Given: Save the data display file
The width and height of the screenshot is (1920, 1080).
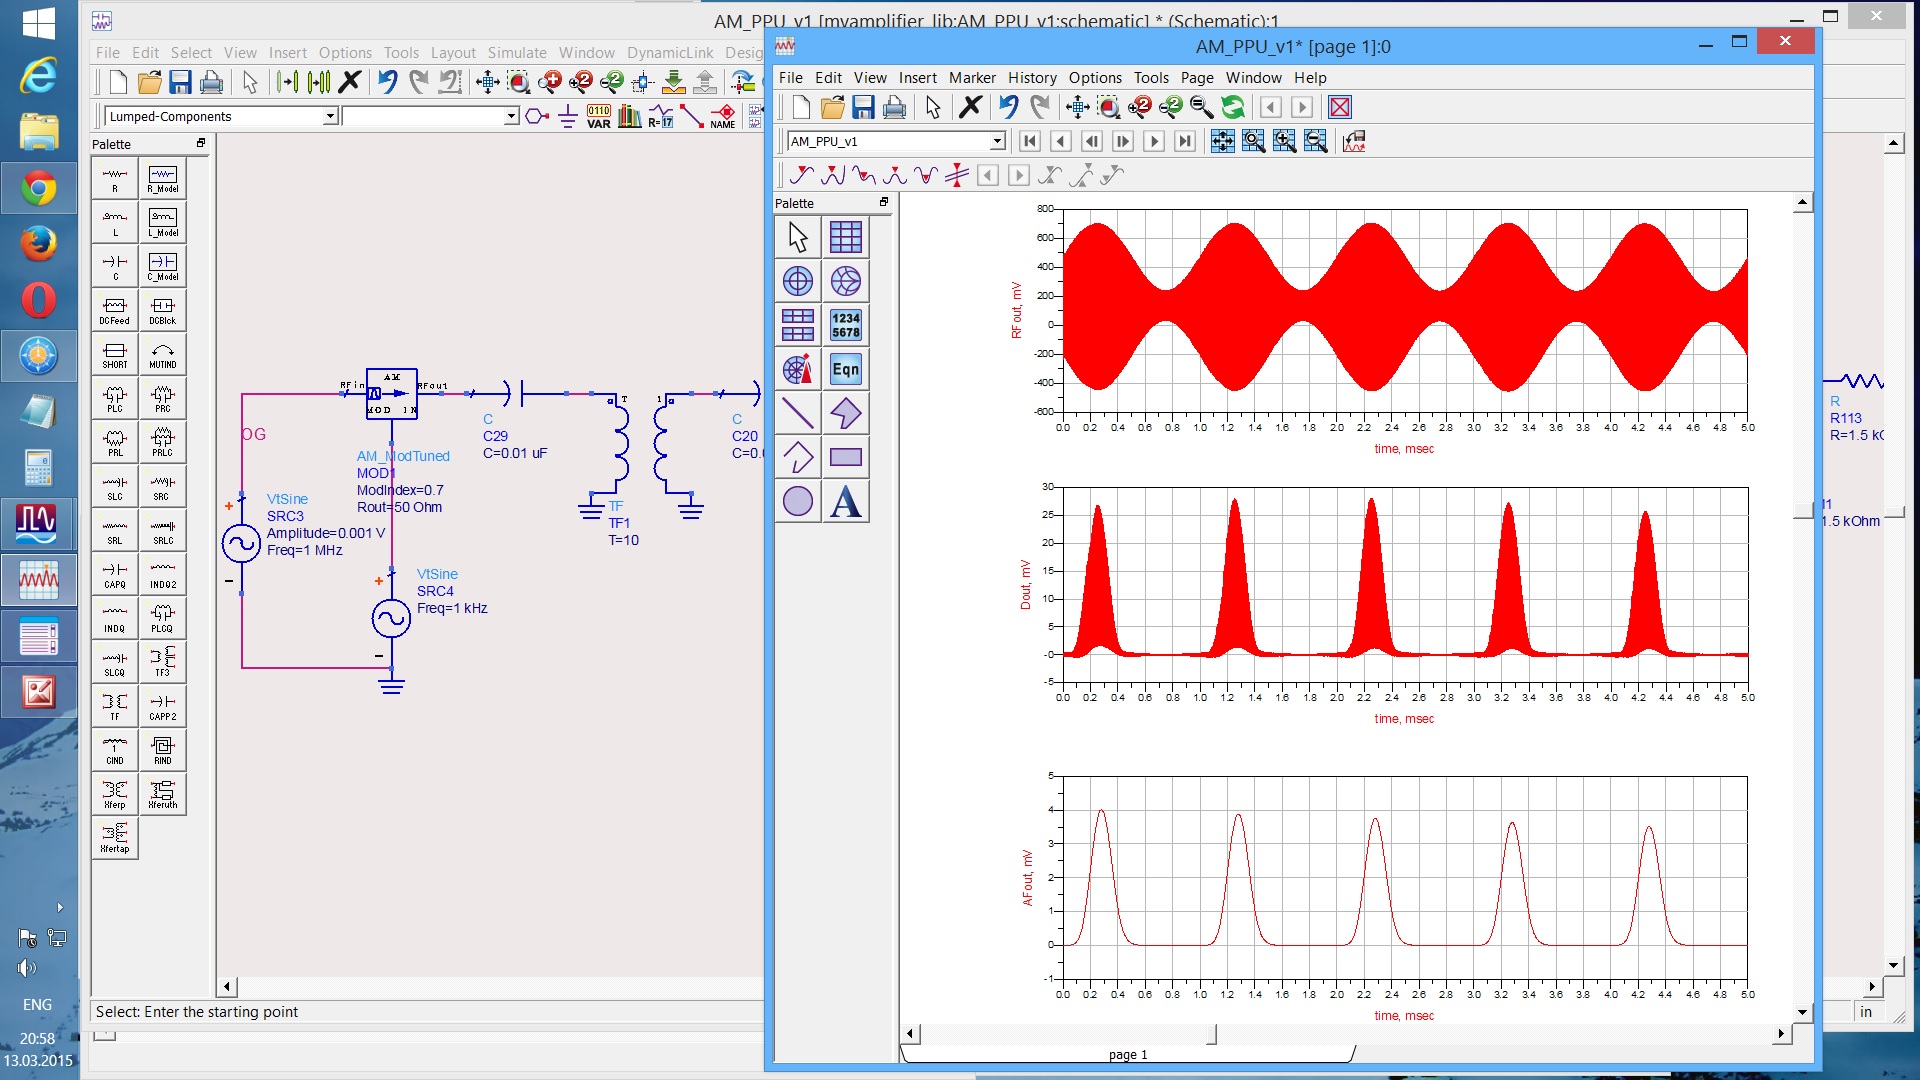Looking at the screenshot, I should [864, 107].
